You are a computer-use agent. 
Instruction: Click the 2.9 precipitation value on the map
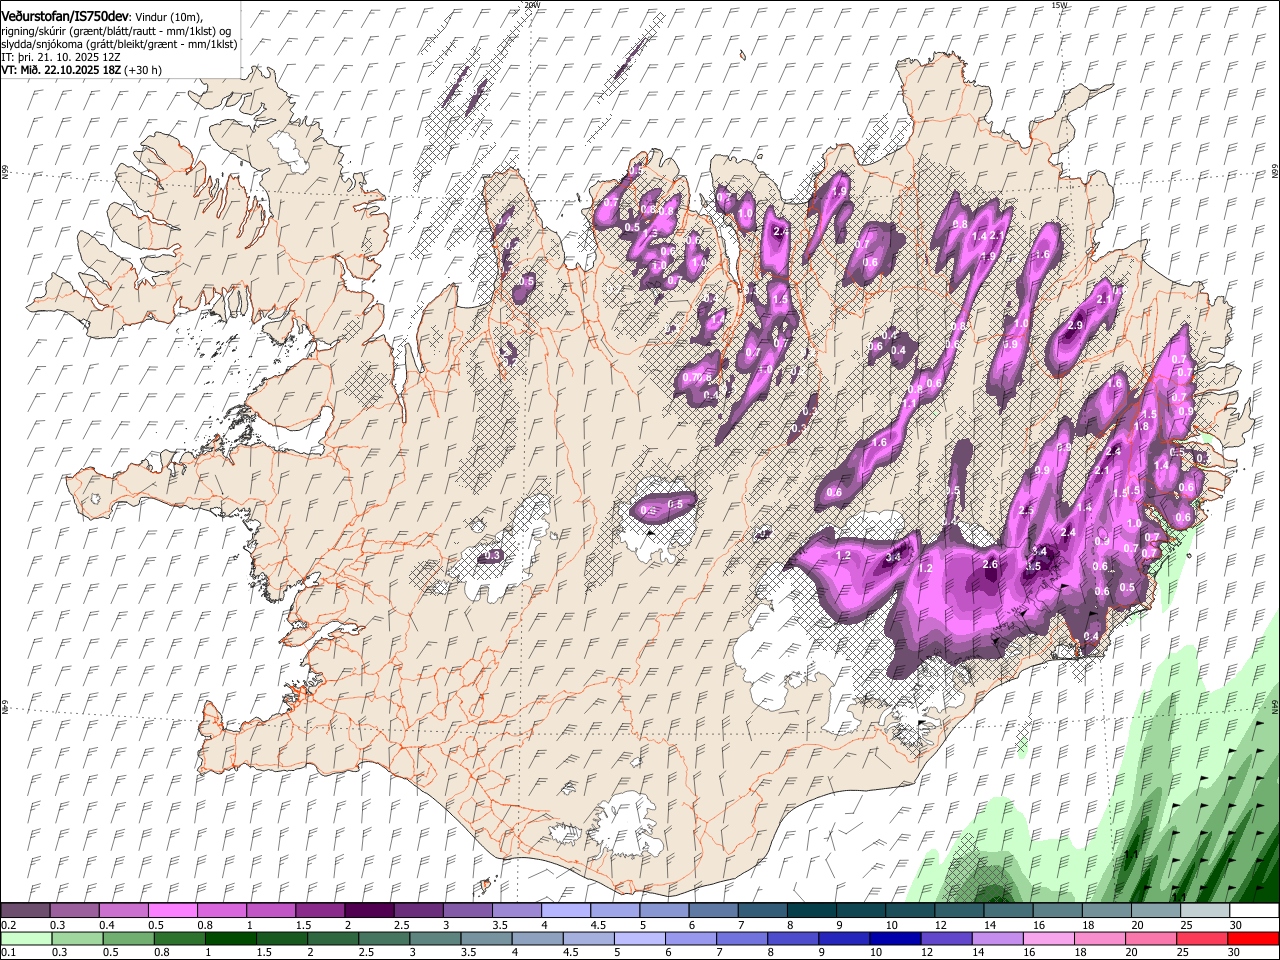(x=1075, y=326)
